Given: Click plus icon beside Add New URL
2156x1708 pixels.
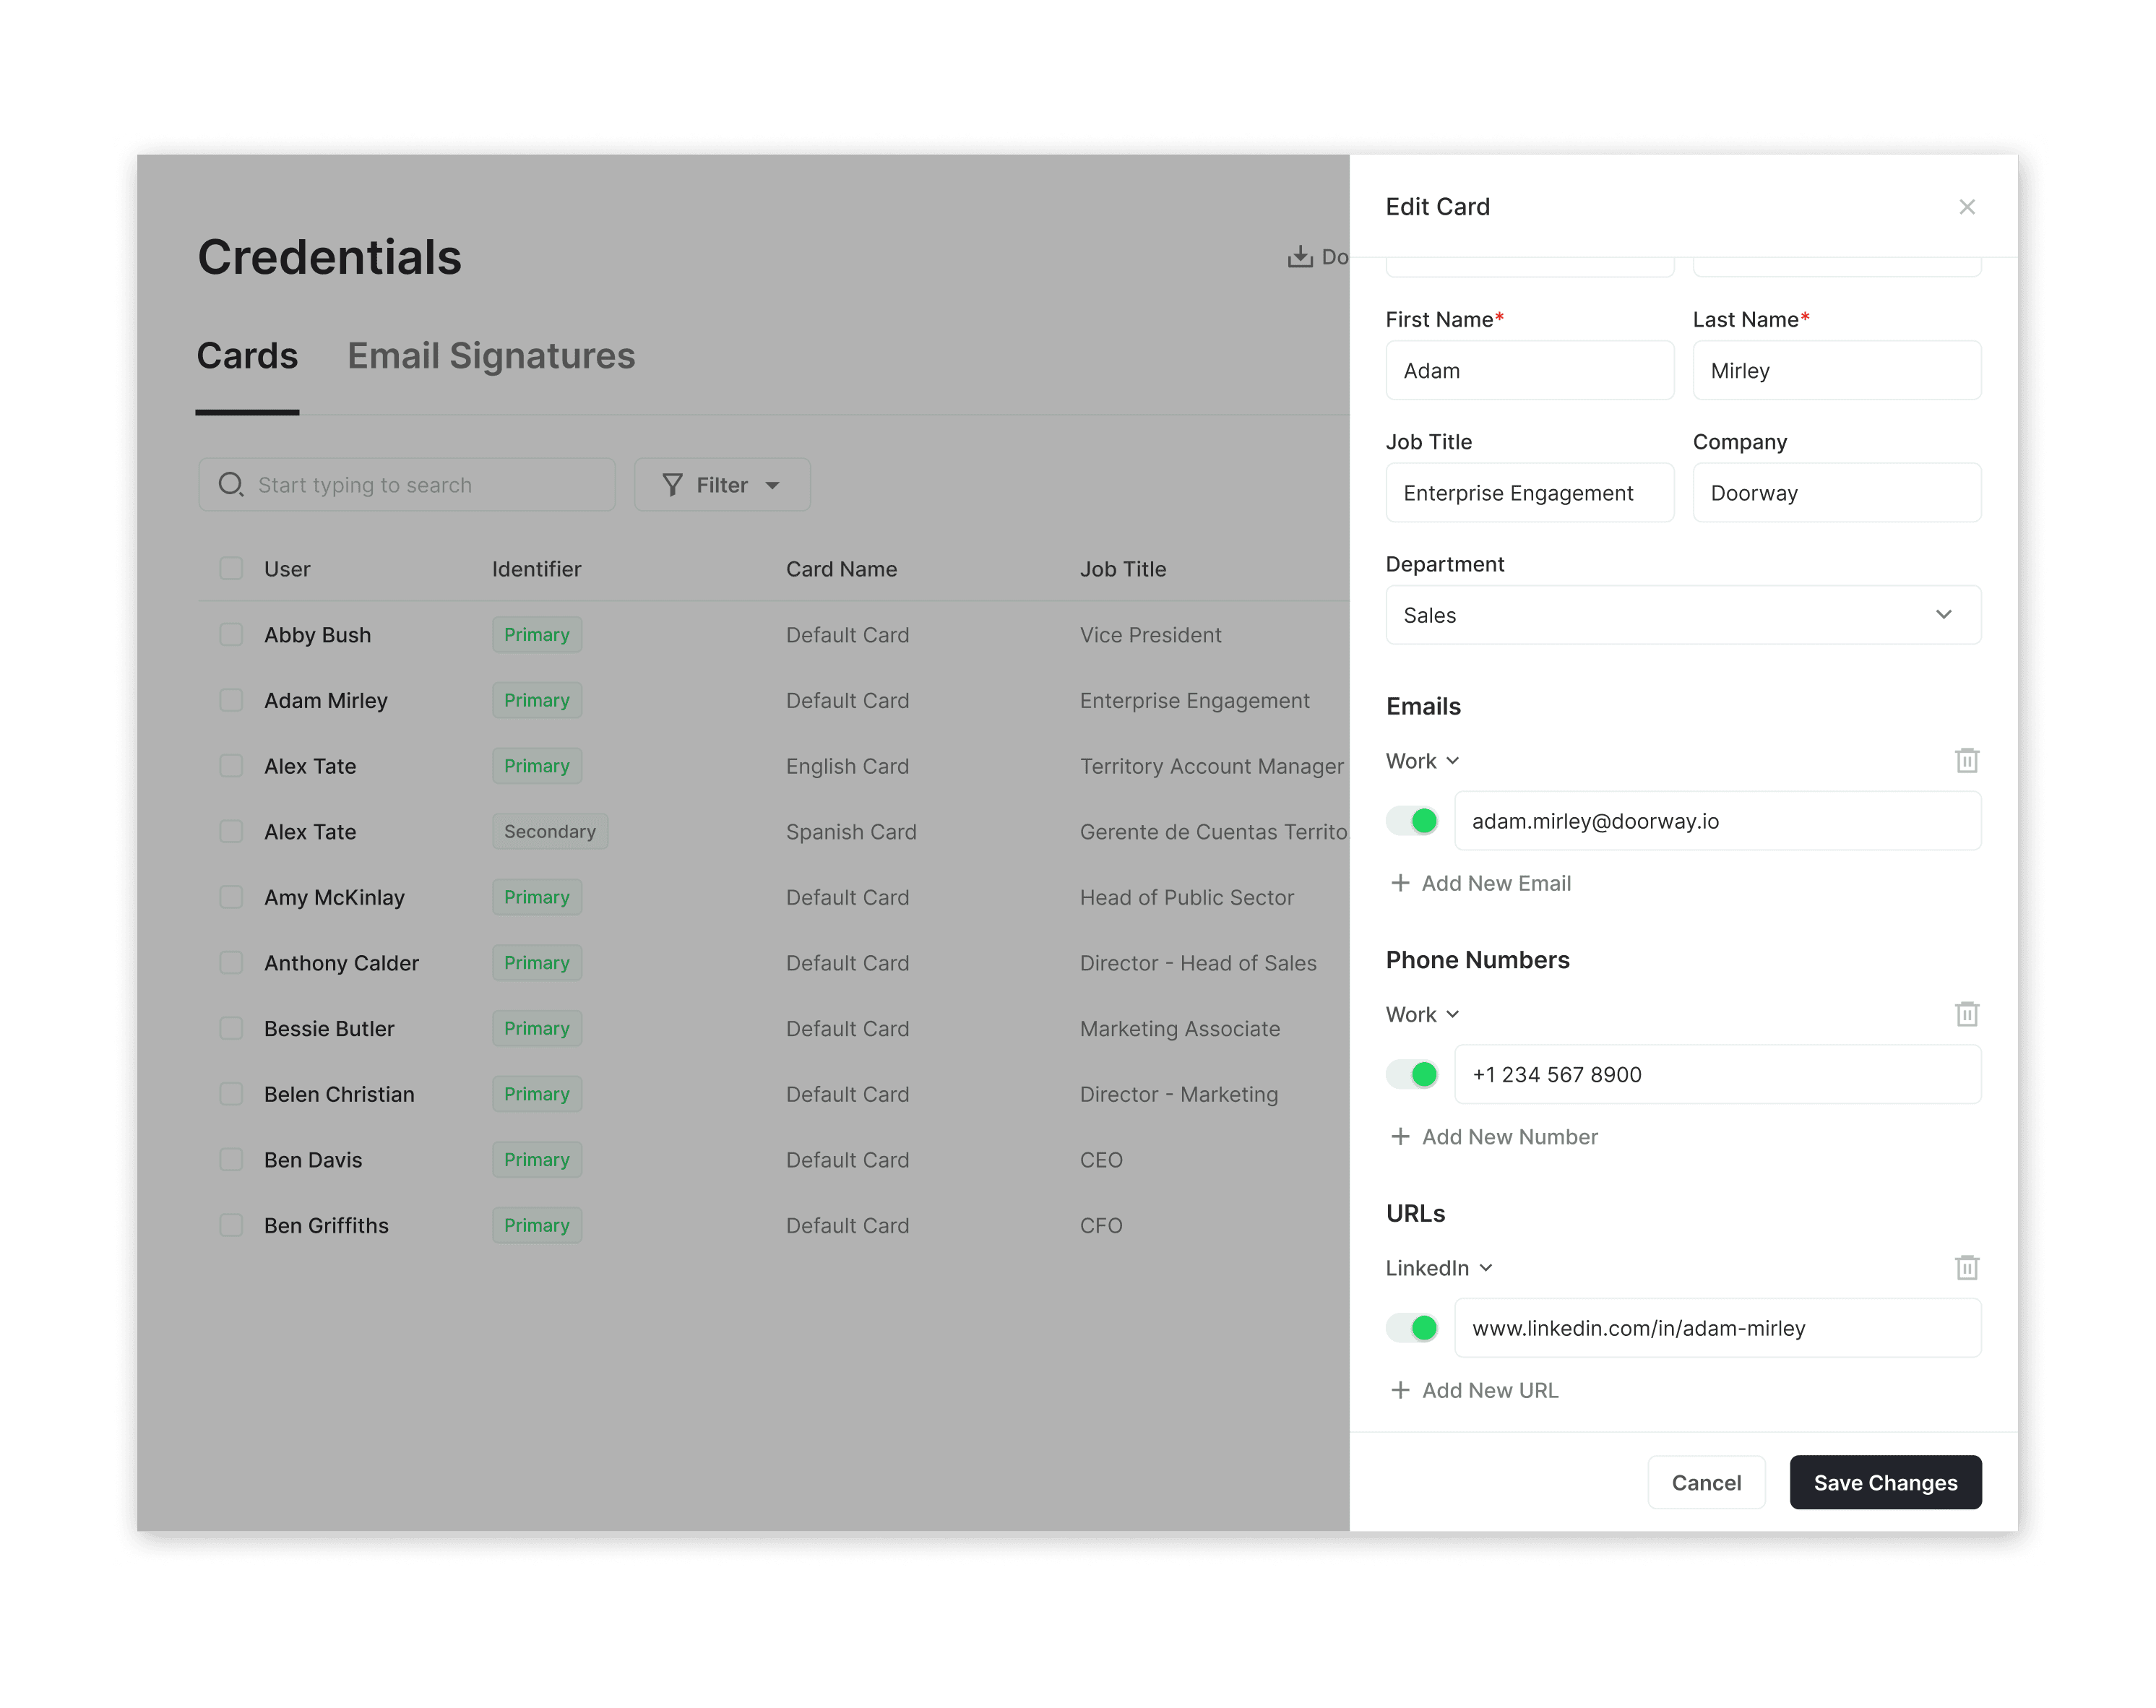Looking at the screenshot, I should (x=1400, y=1390).
